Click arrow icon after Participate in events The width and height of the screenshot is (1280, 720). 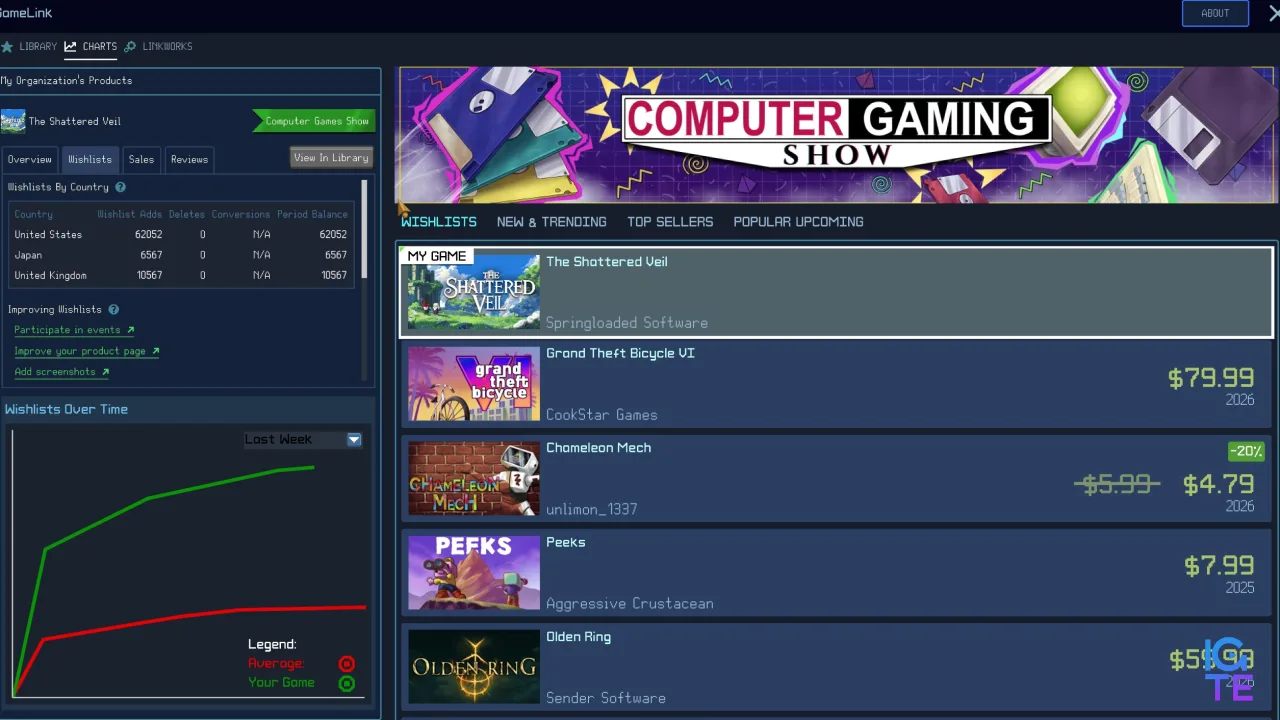(x=130, y=330)
